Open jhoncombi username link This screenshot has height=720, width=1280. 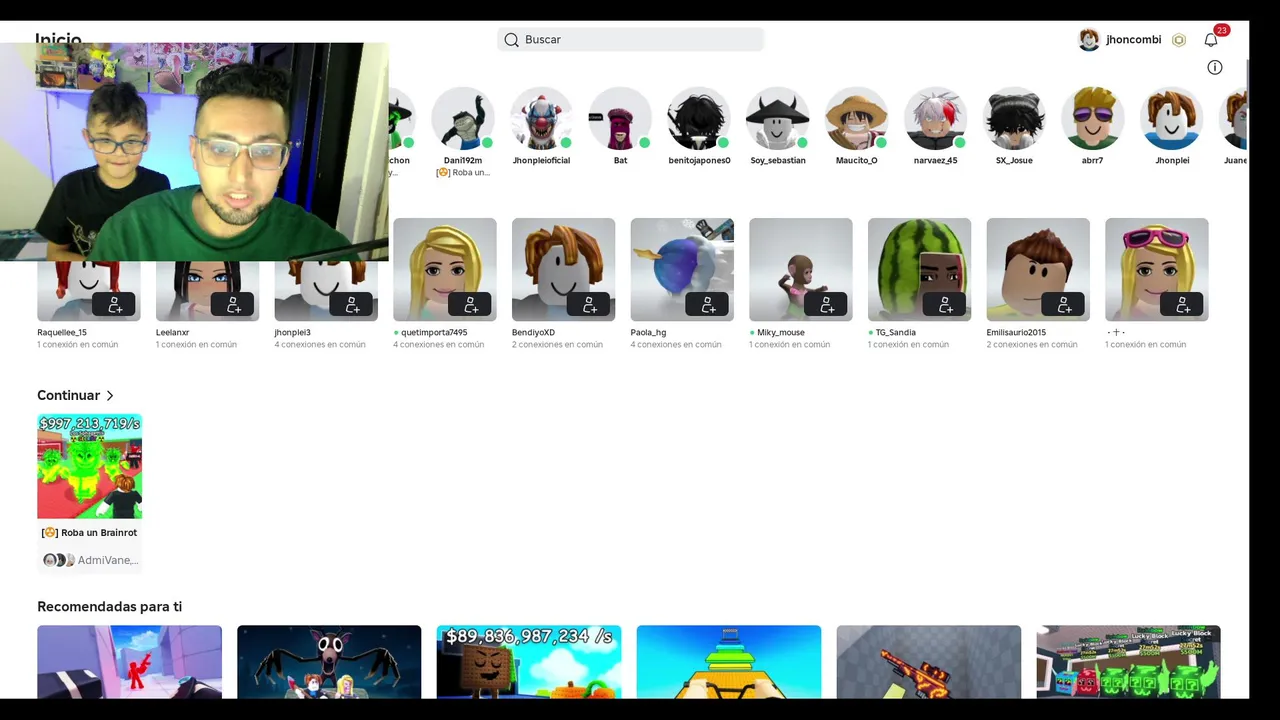pos(1133,40)
